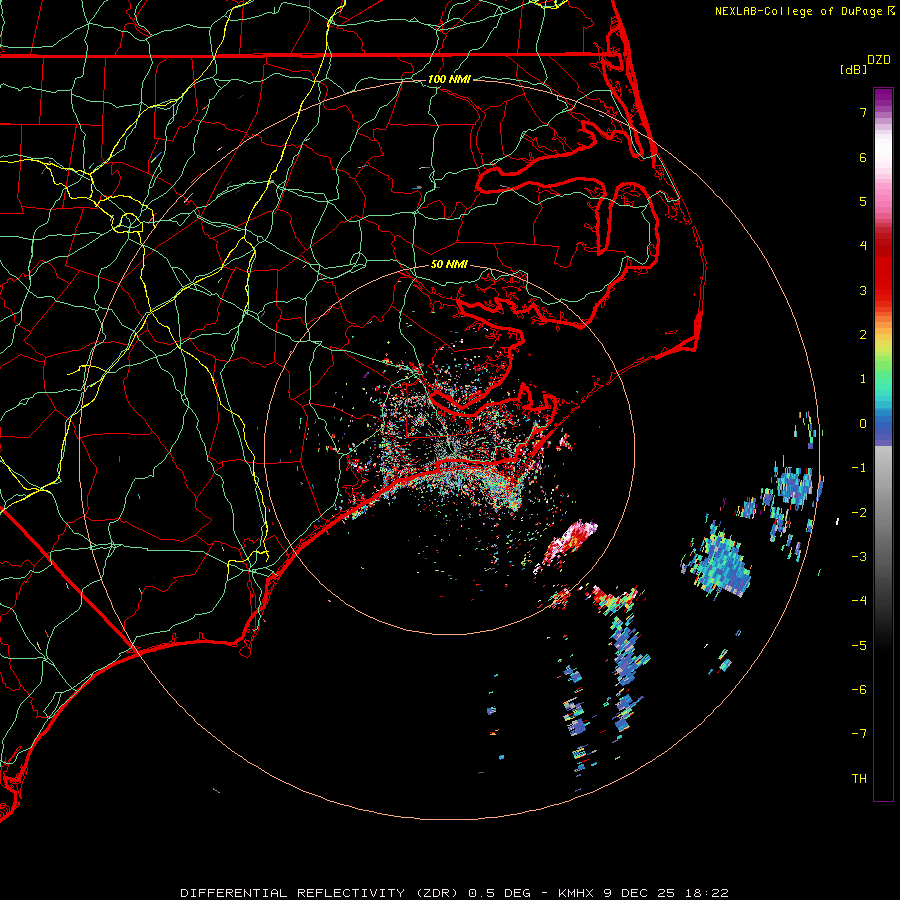Click the 100 NMI range ring label
Screen dimensions: 900x900
449,79
